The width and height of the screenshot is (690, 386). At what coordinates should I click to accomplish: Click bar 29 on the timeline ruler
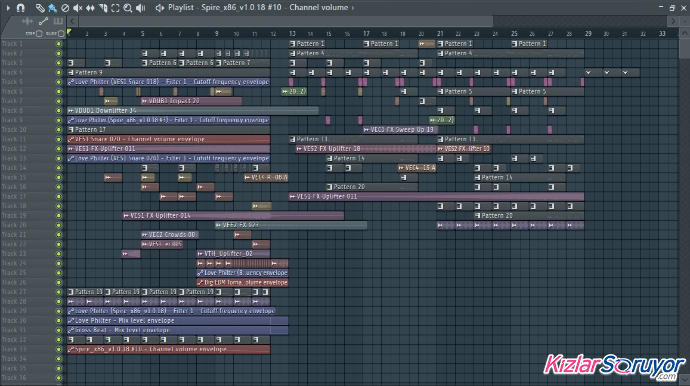(x=588, y=33)
